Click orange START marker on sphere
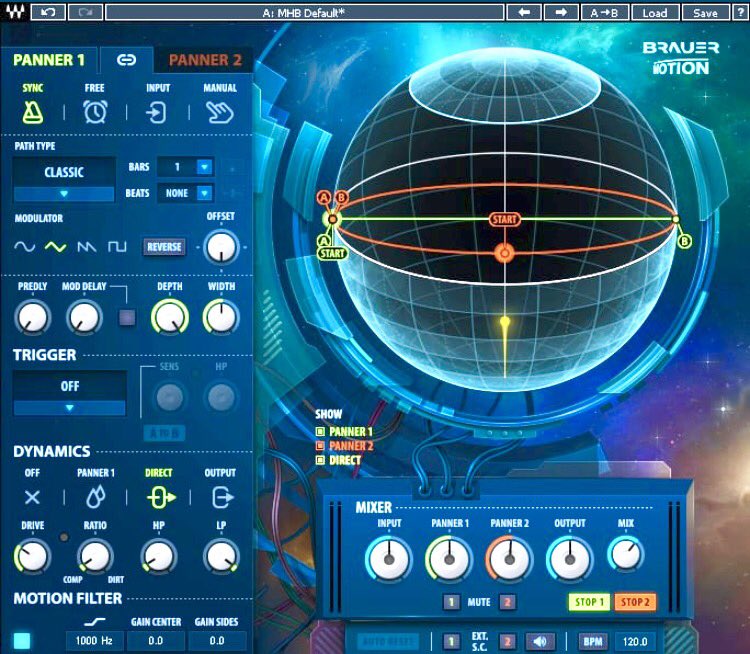The width and height of the screenshot is (750, 654). [x=505, y=220]
